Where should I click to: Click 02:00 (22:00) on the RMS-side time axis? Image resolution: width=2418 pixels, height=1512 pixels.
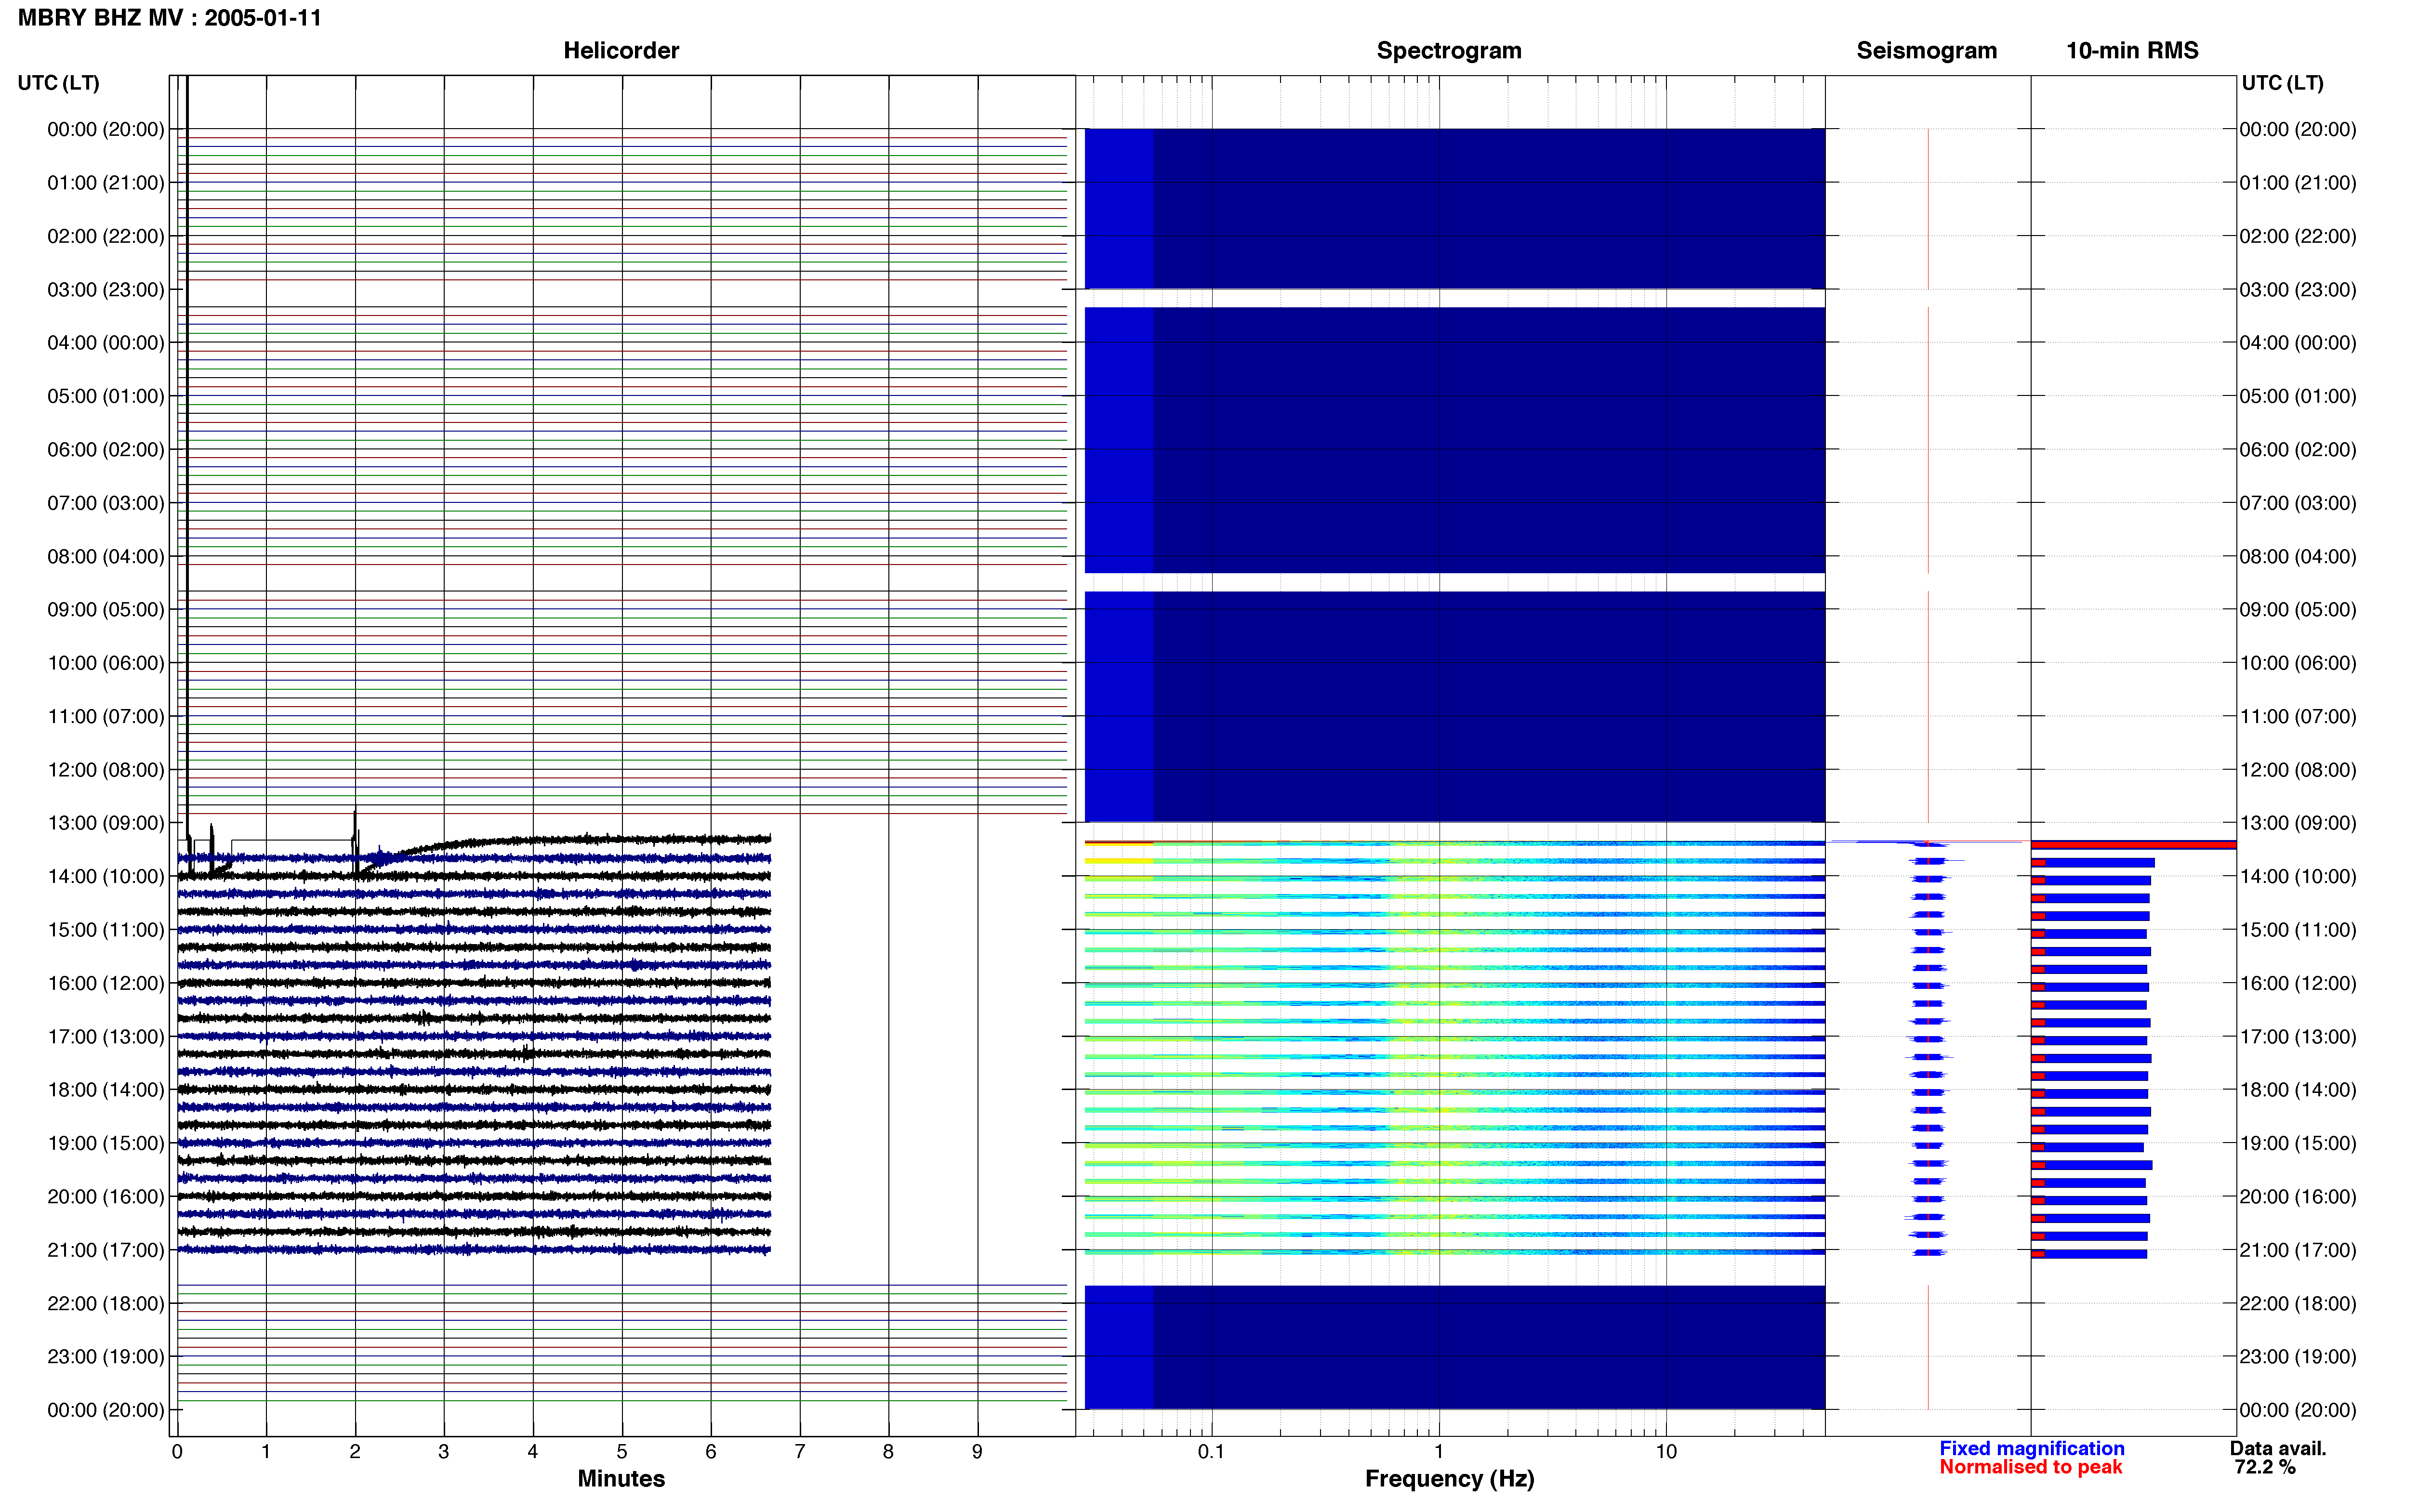point(2298,237)
